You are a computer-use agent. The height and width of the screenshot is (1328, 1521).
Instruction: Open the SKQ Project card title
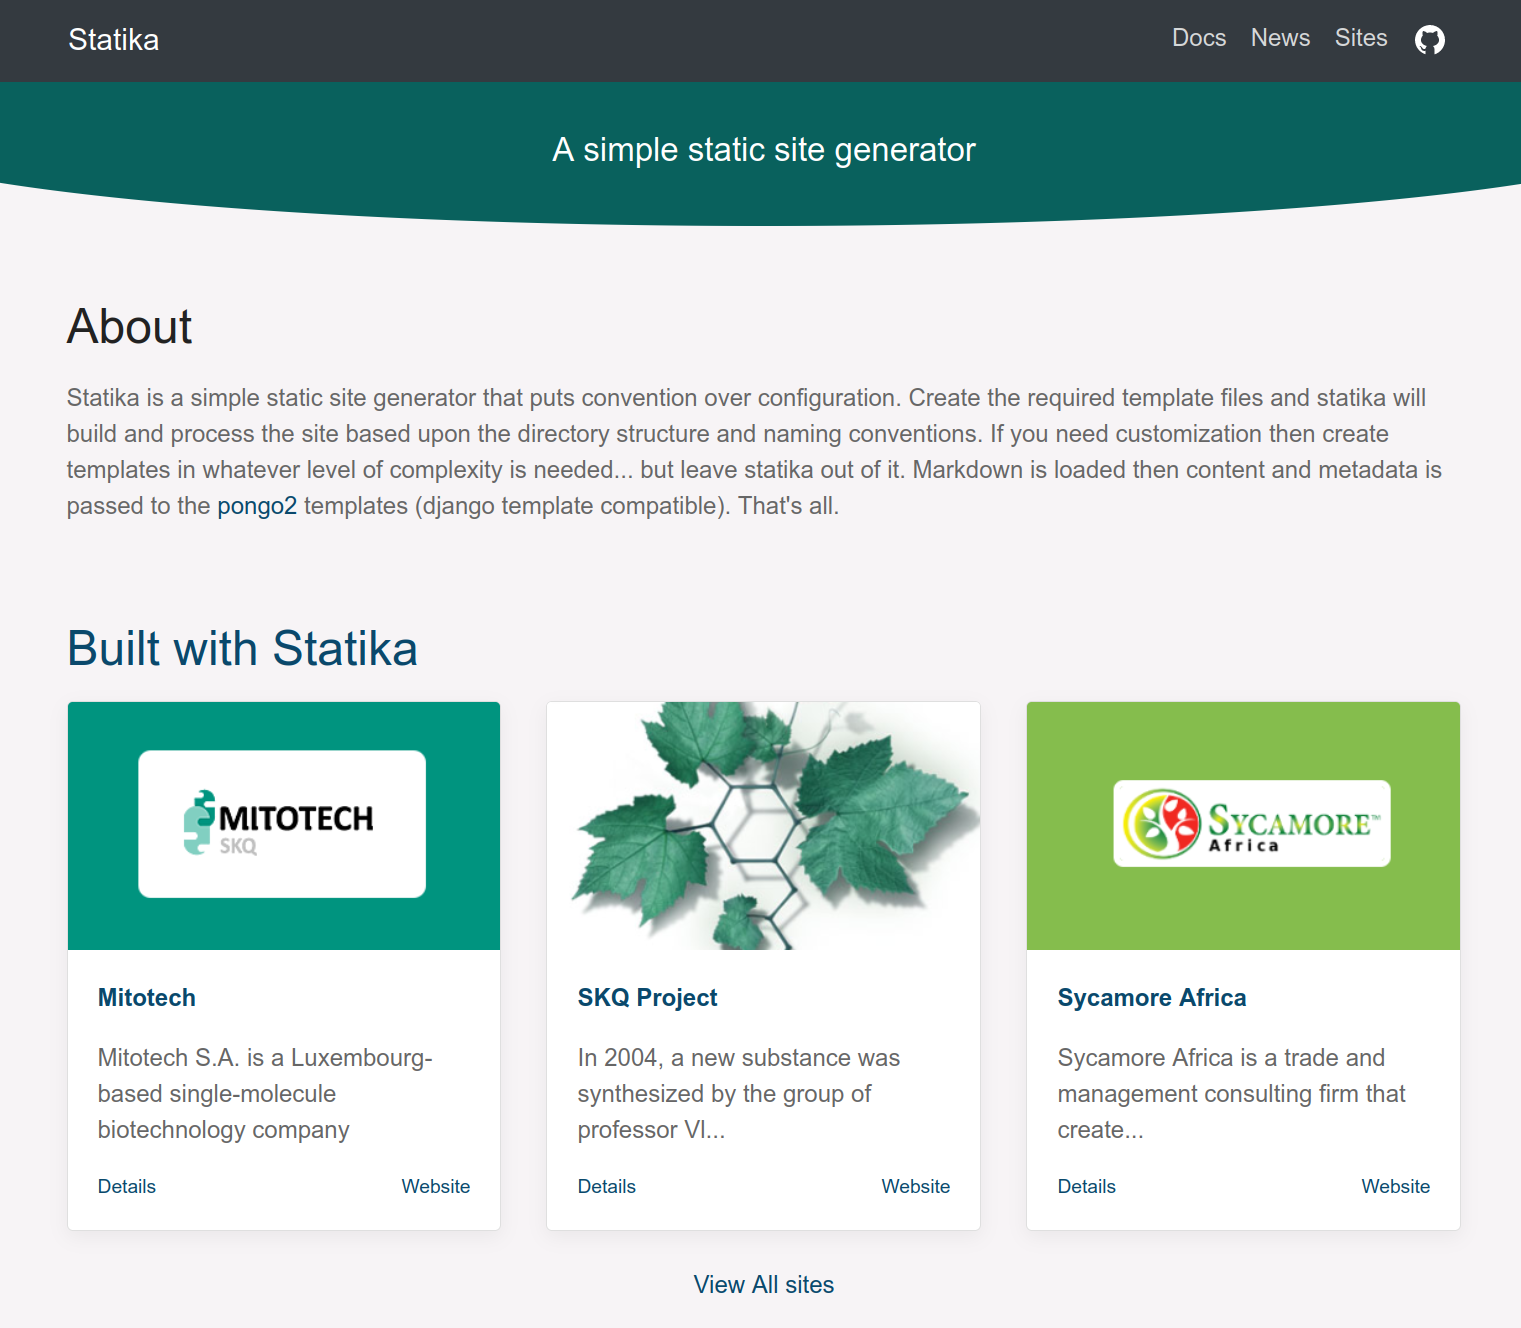pyautogui.click(x=647, y=998)
